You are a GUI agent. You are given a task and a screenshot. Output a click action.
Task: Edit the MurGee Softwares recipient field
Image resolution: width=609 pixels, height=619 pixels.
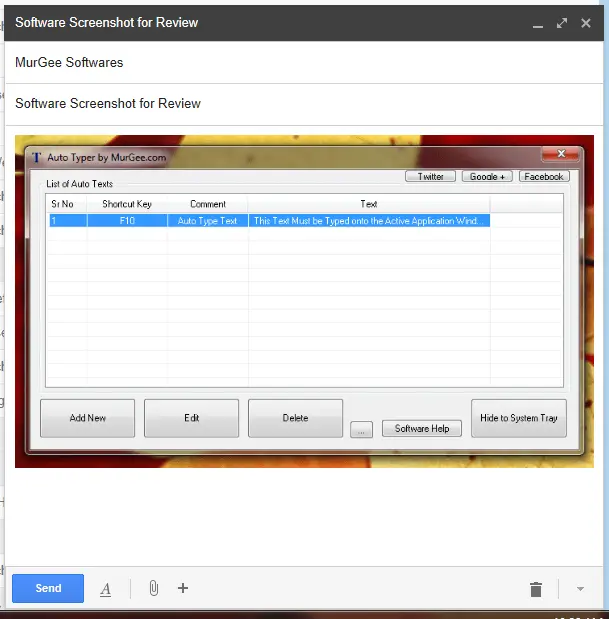[300, 62]
